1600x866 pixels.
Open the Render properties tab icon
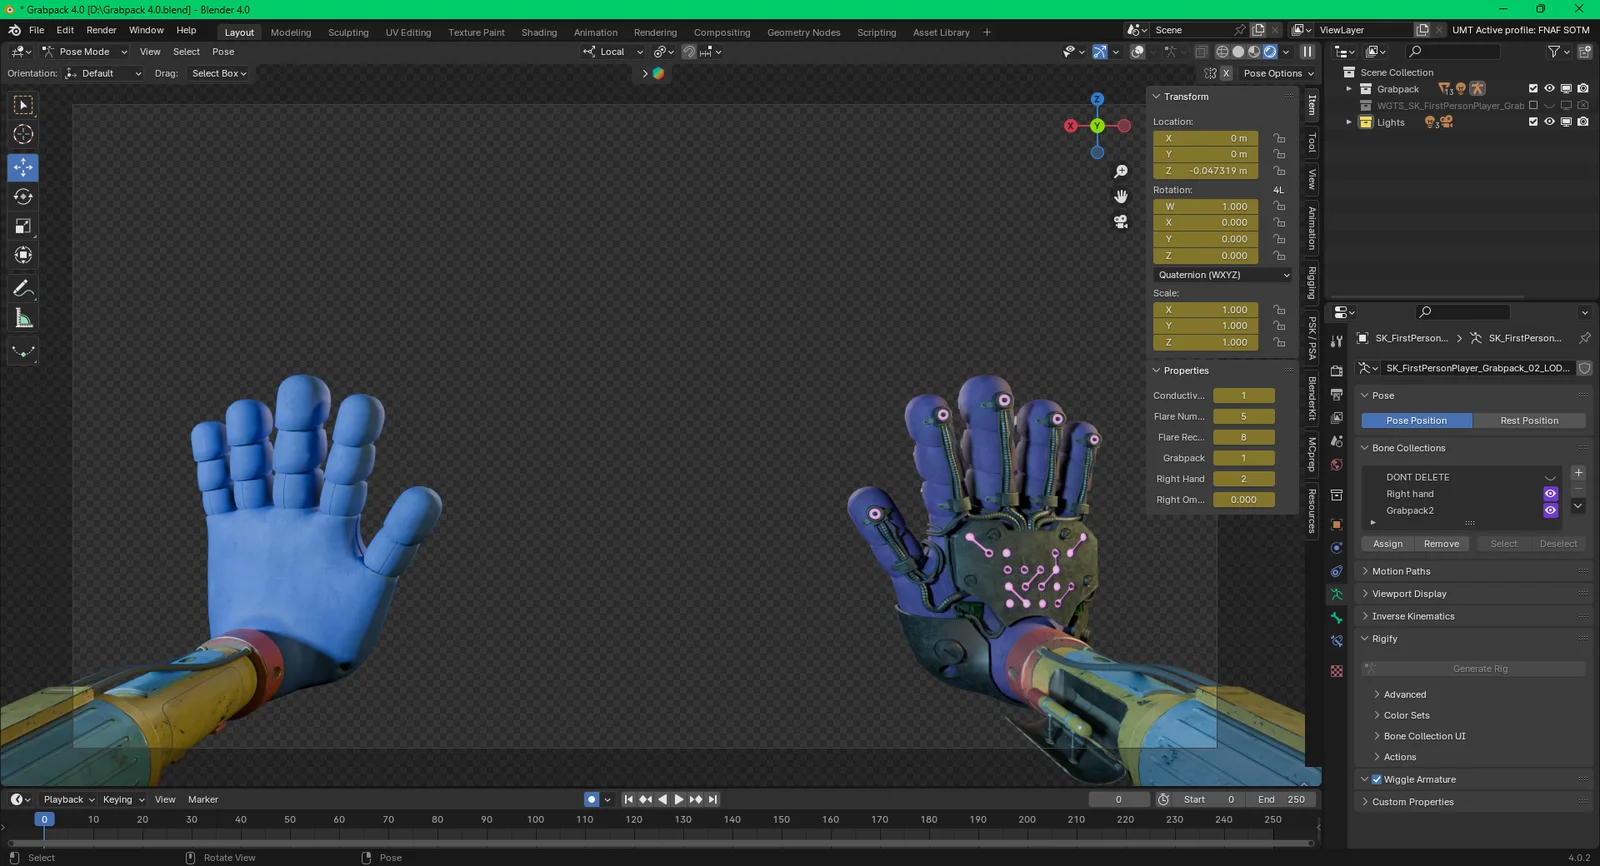point(1337,371)
